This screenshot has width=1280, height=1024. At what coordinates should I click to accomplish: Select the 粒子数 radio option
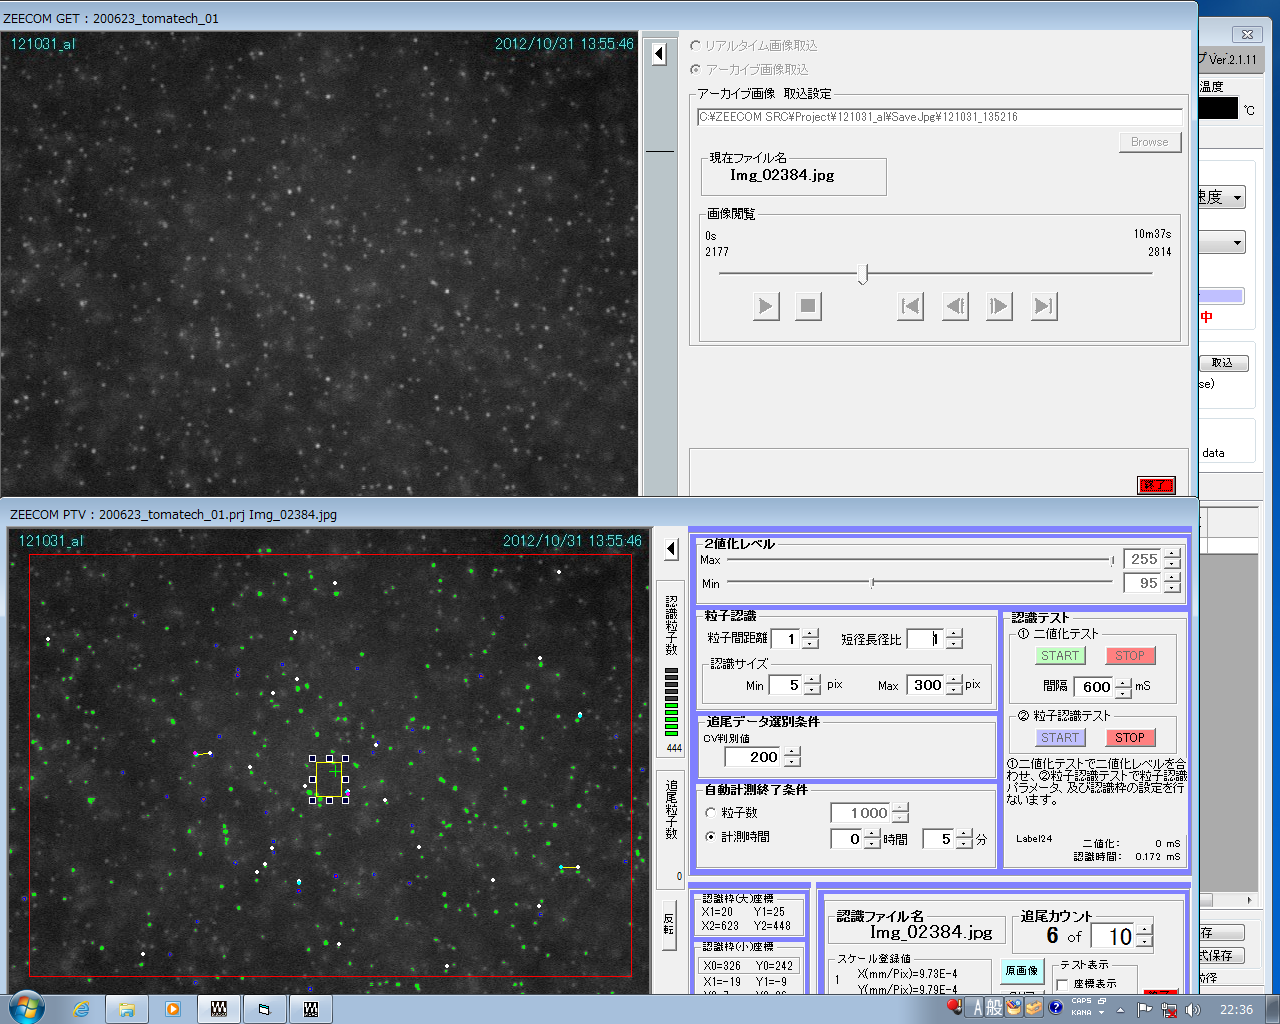(711, 813)
